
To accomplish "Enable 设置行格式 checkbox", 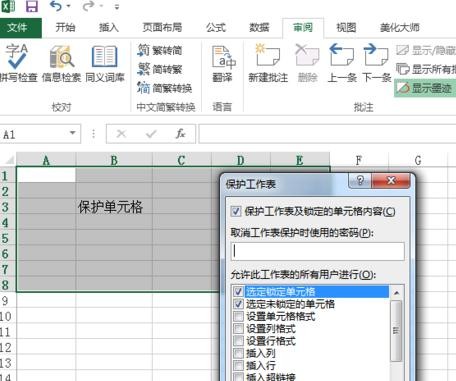I will tap(238, 341).
